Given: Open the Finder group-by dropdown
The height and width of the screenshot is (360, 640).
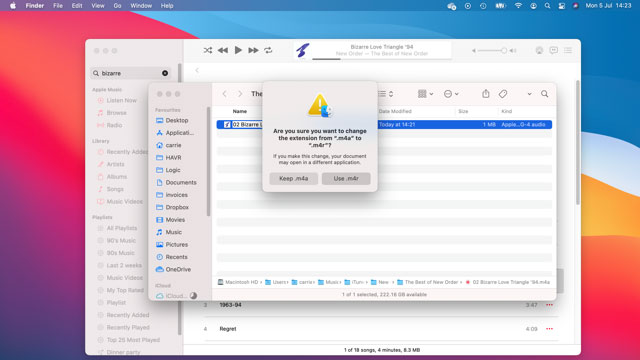Looking at the screenshot, I should pos(425,94).
